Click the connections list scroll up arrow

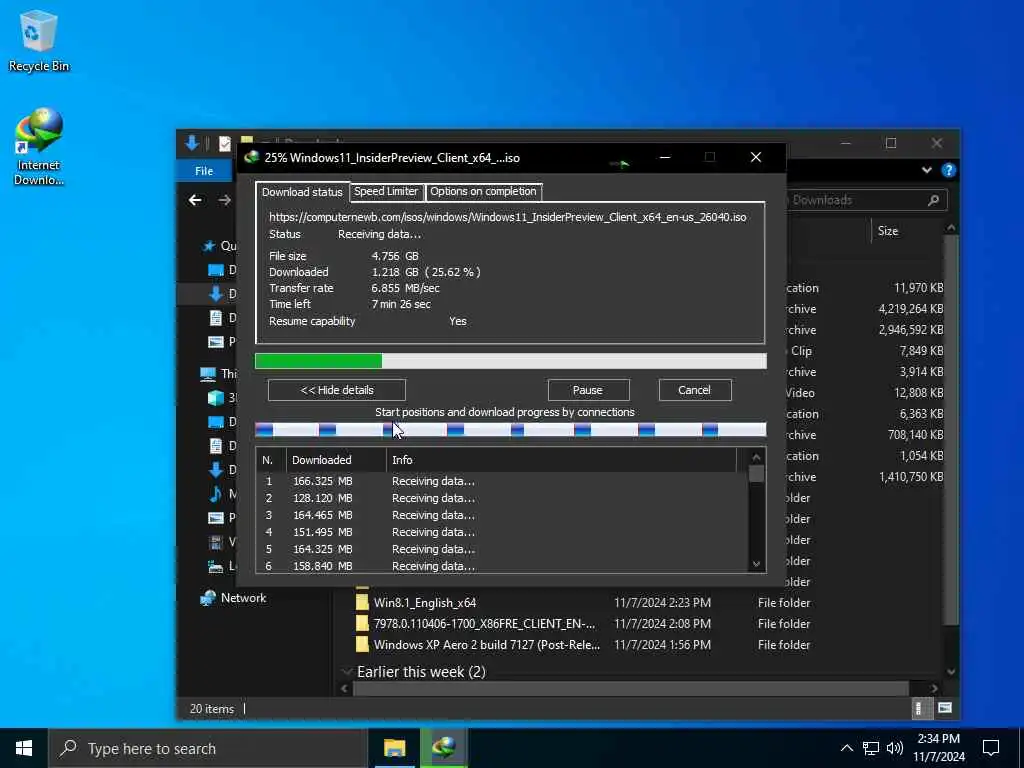click(756, 457)
